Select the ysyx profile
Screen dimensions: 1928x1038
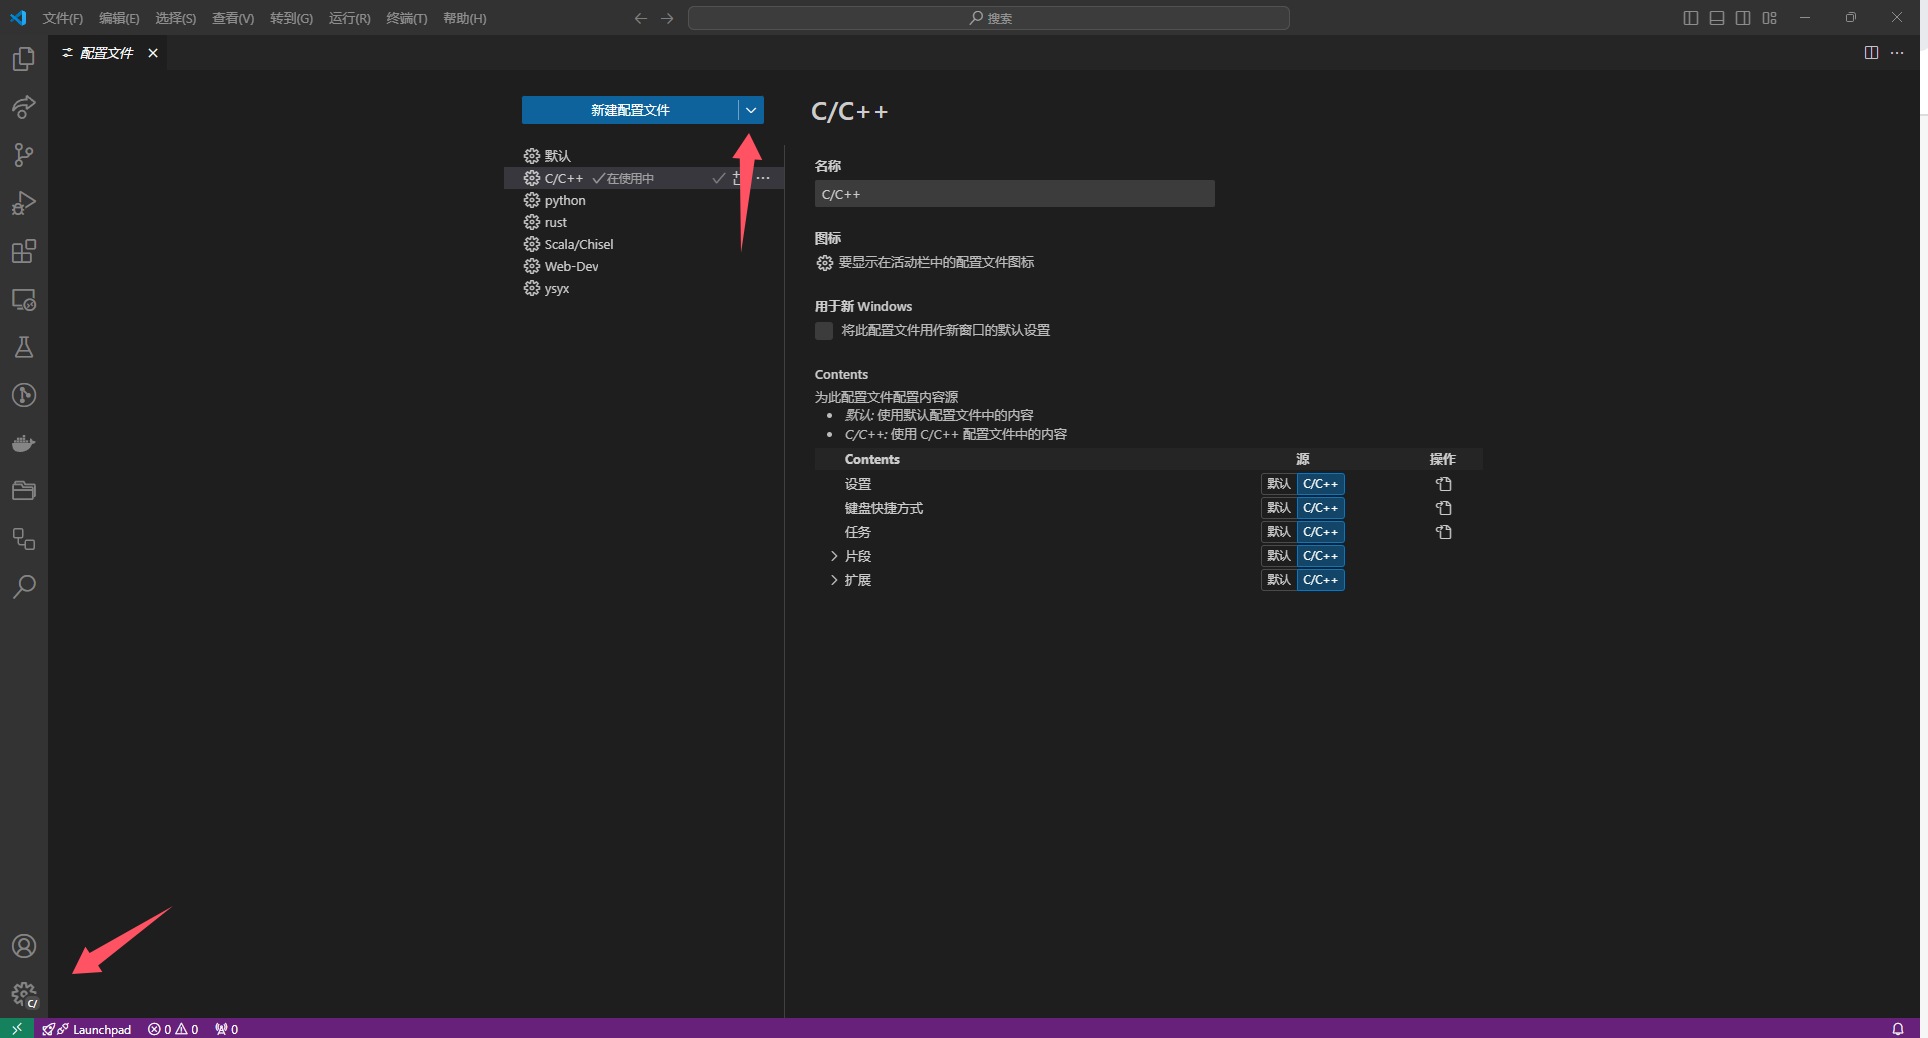pyautogui.click(x=644, y=288)
